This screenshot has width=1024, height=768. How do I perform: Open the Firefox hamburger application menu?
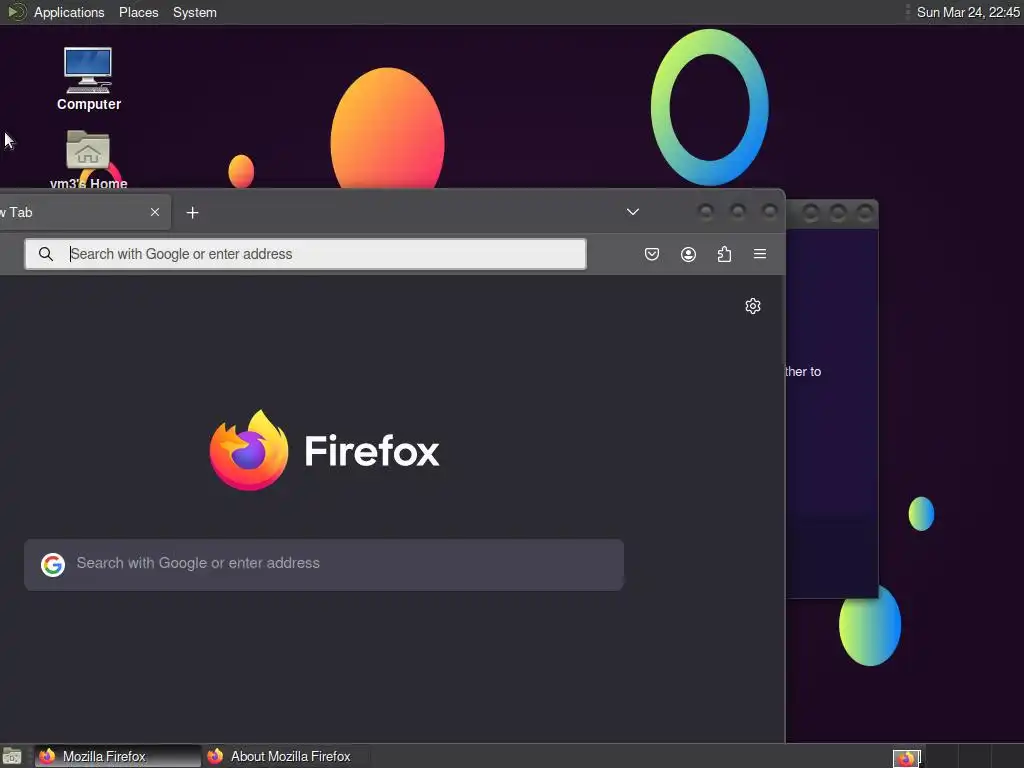pos(760,253)
